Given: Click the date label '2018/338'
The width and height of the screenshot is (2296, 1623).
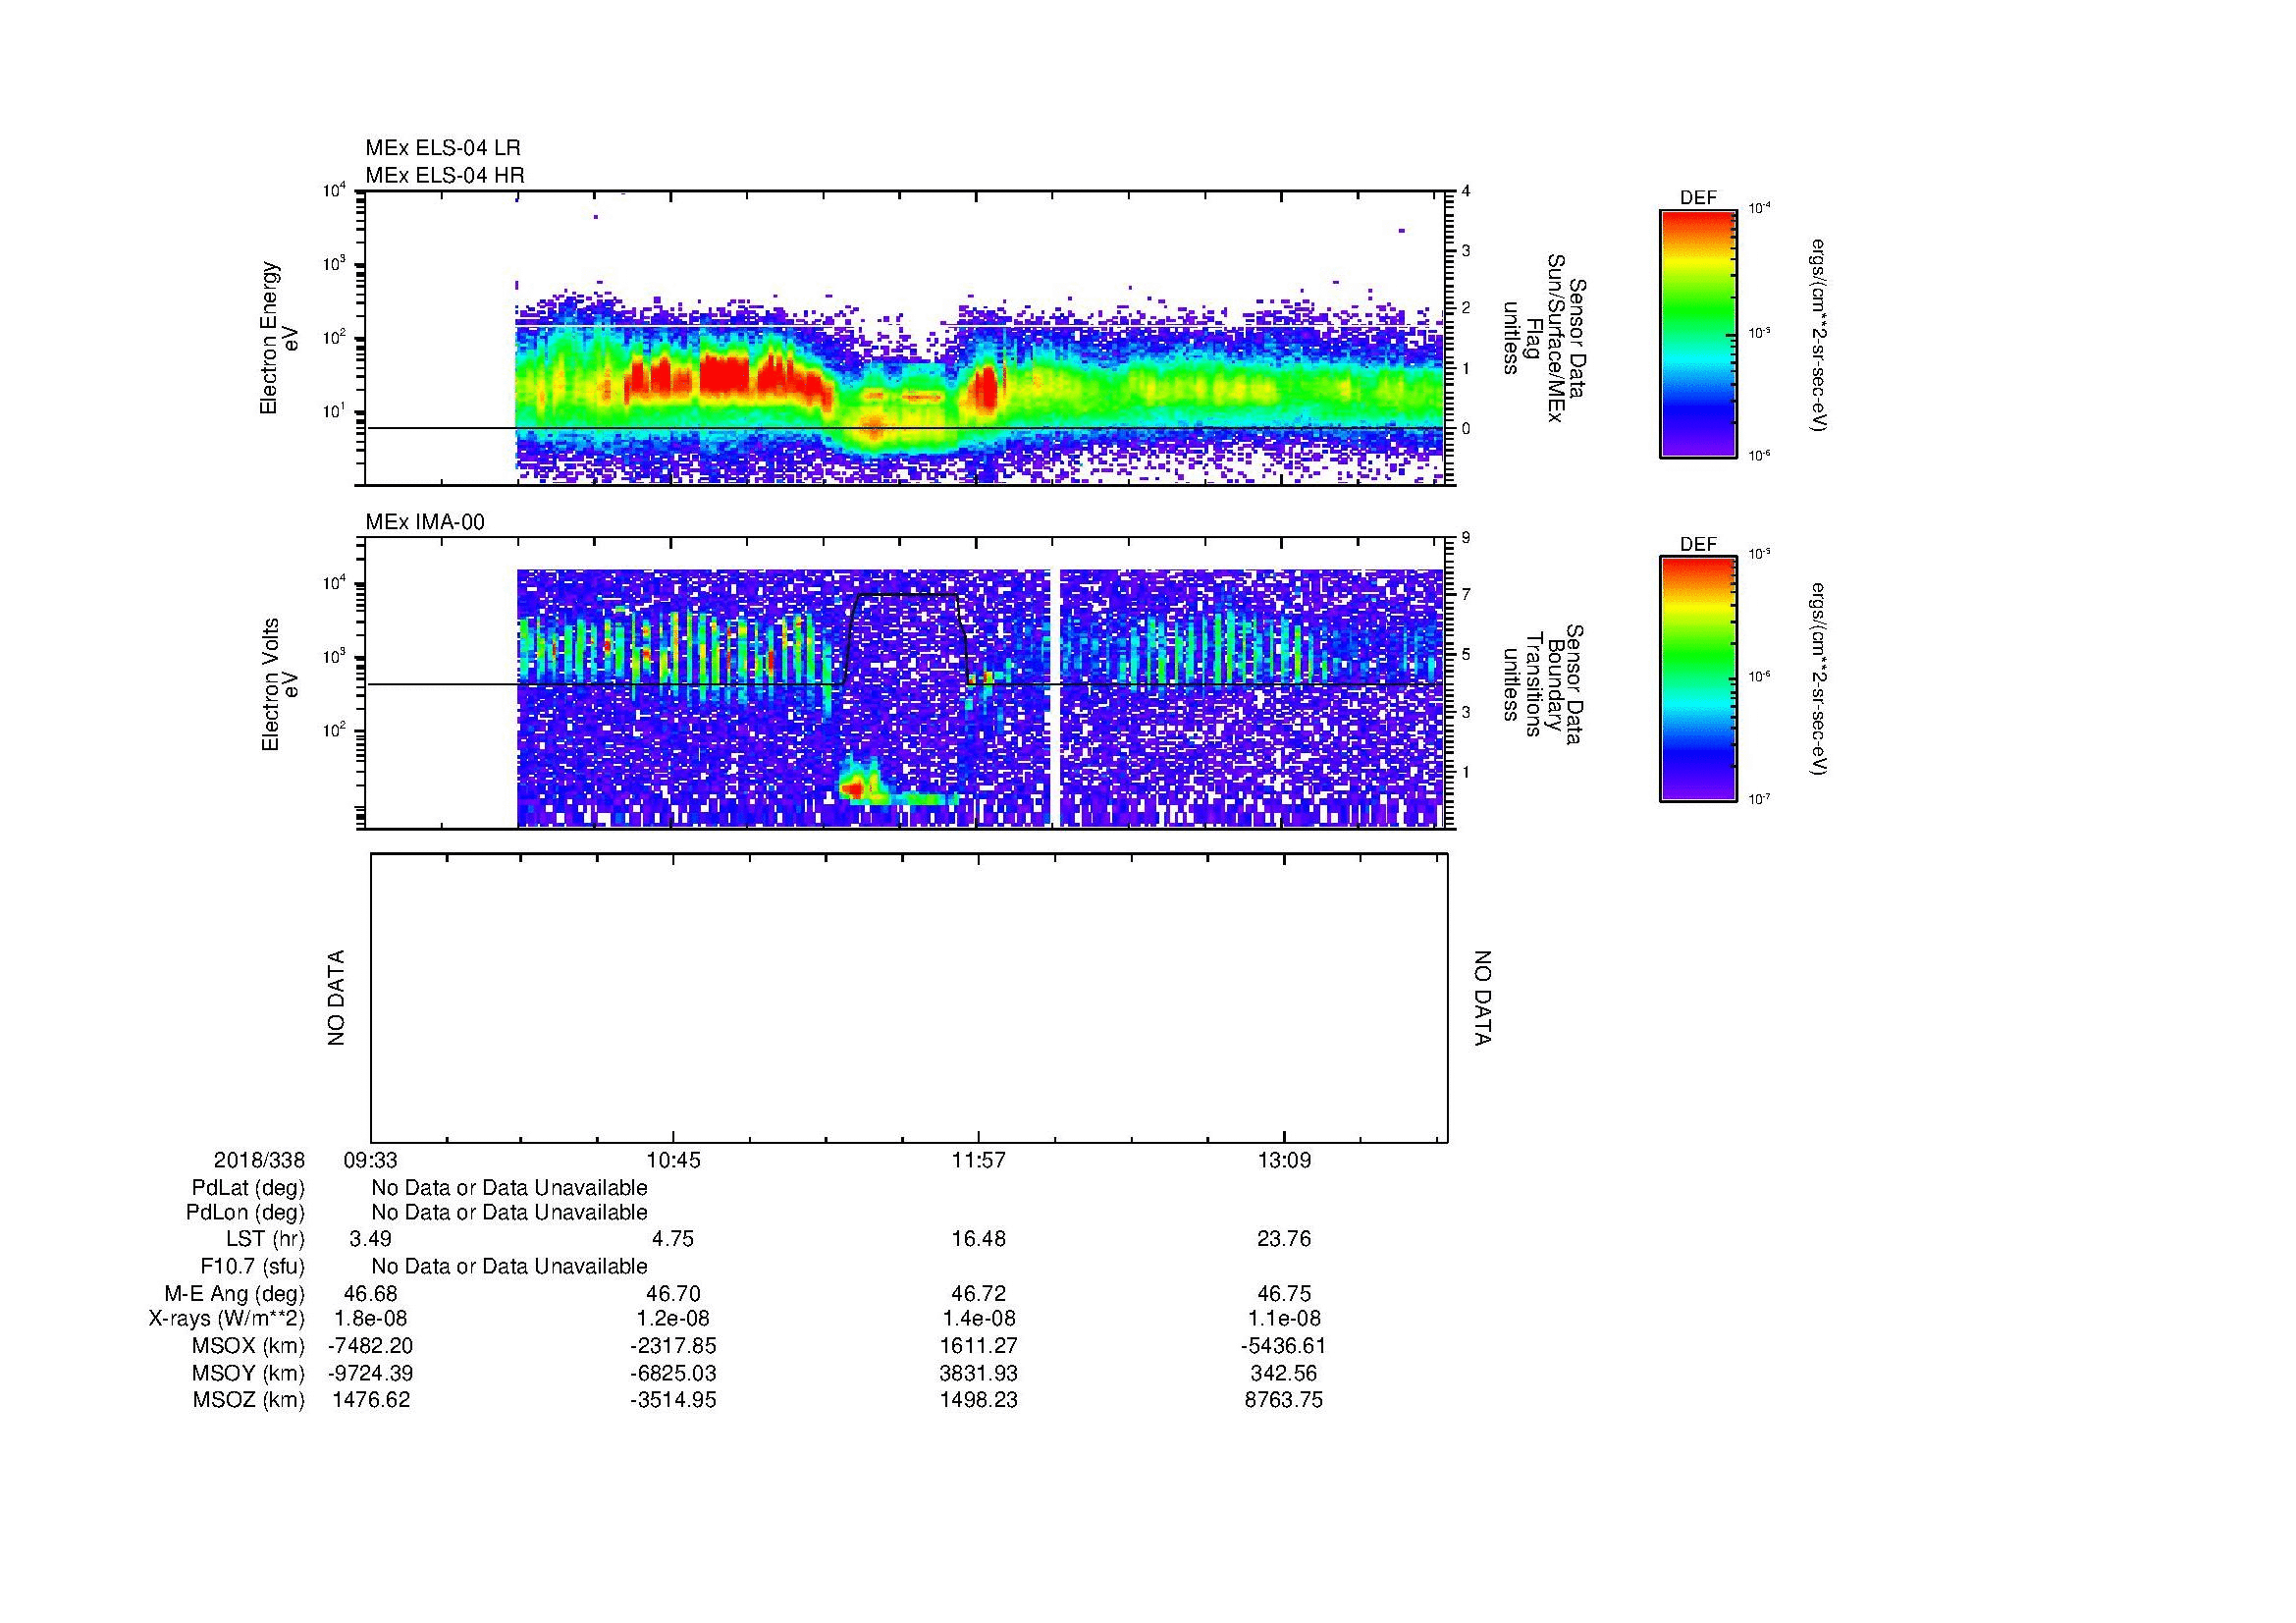Looking at the screenshot, I should pyautogui.click(x=259, y=1160).
